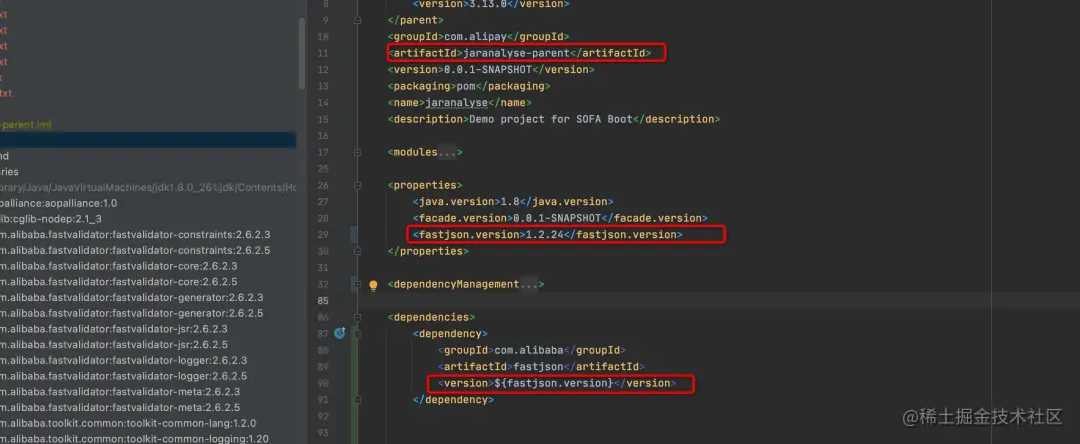Click the opening dependency tag on line 87
This screenshot has width=1080, height=444.
(x=450, y=334)
